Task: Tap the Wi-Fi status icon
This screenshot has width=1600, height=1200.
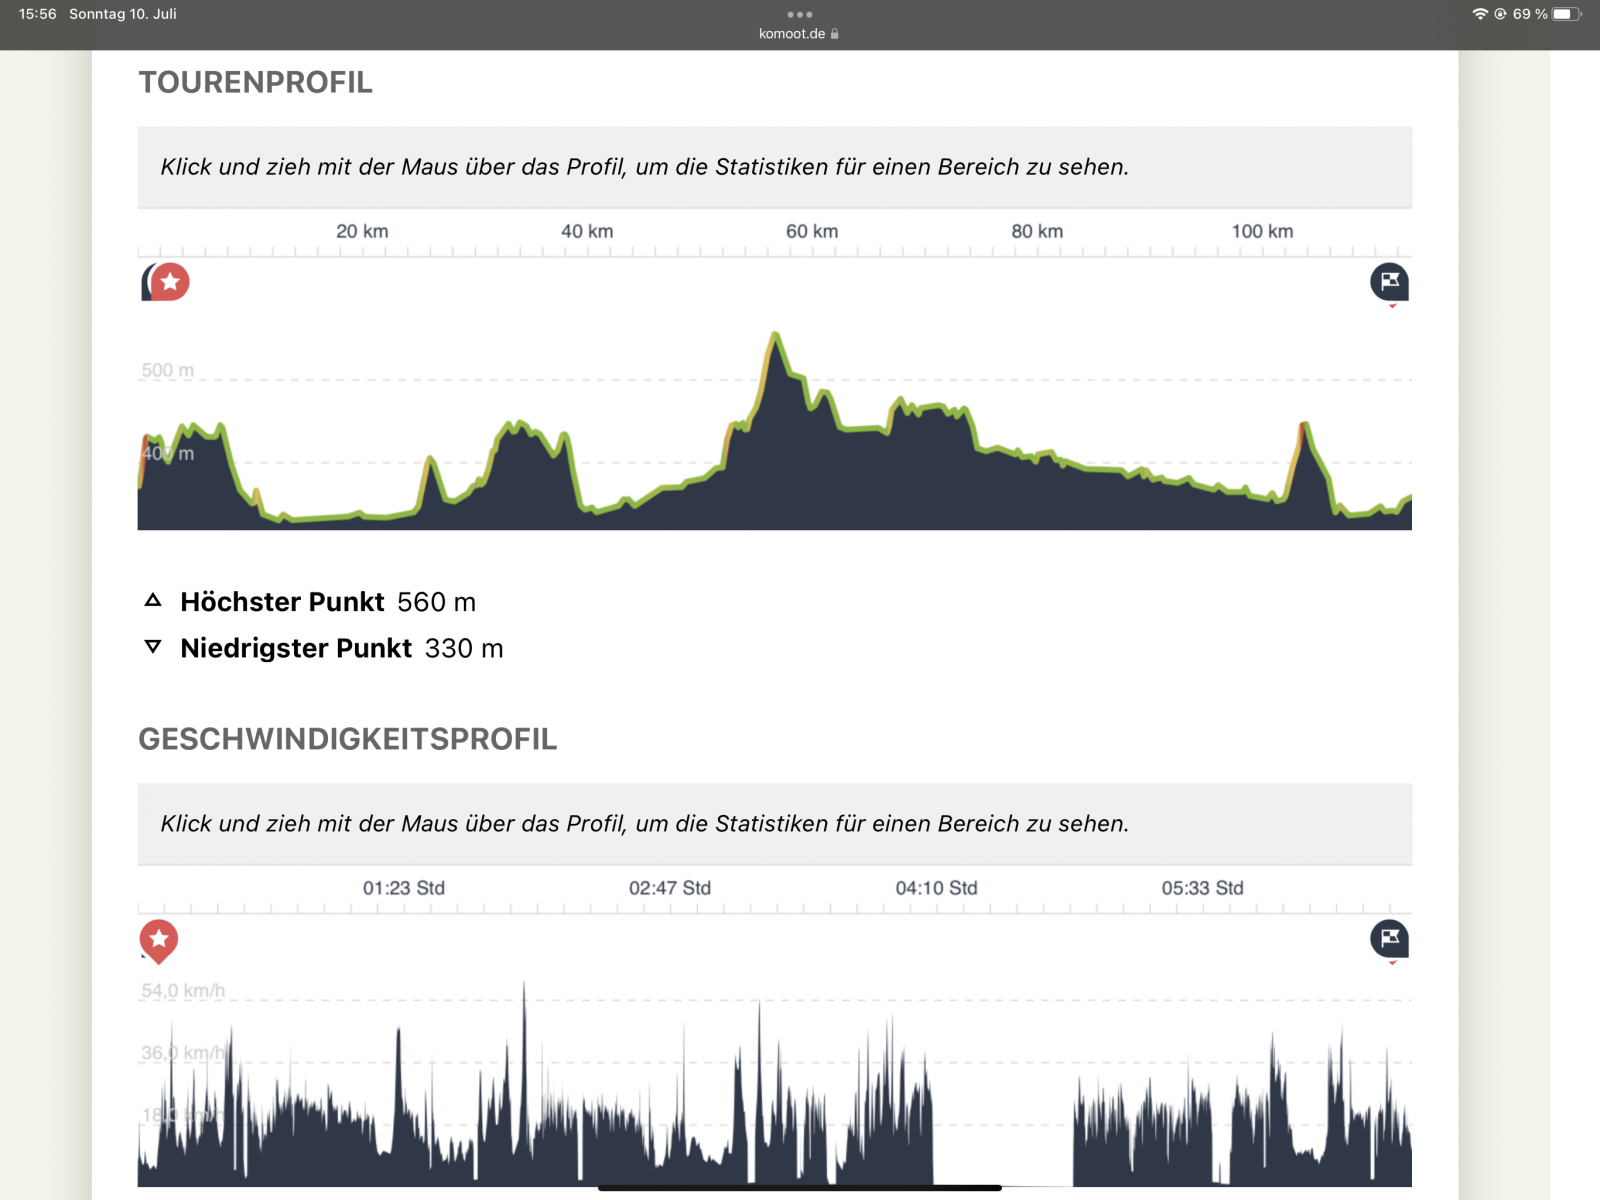Action: [1480, 14]
